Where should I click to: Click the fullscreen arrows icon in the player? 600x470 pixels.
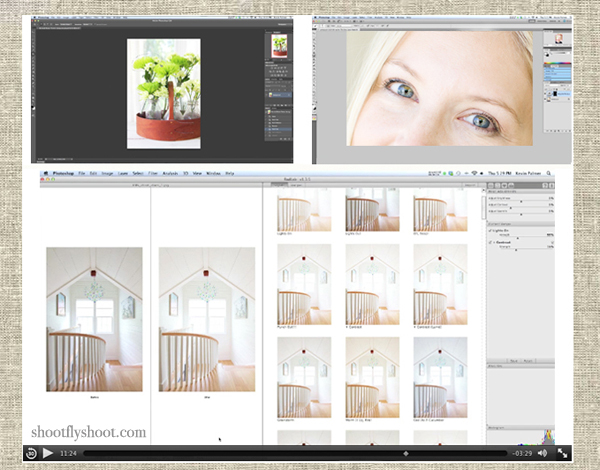(x=562, y=453)
